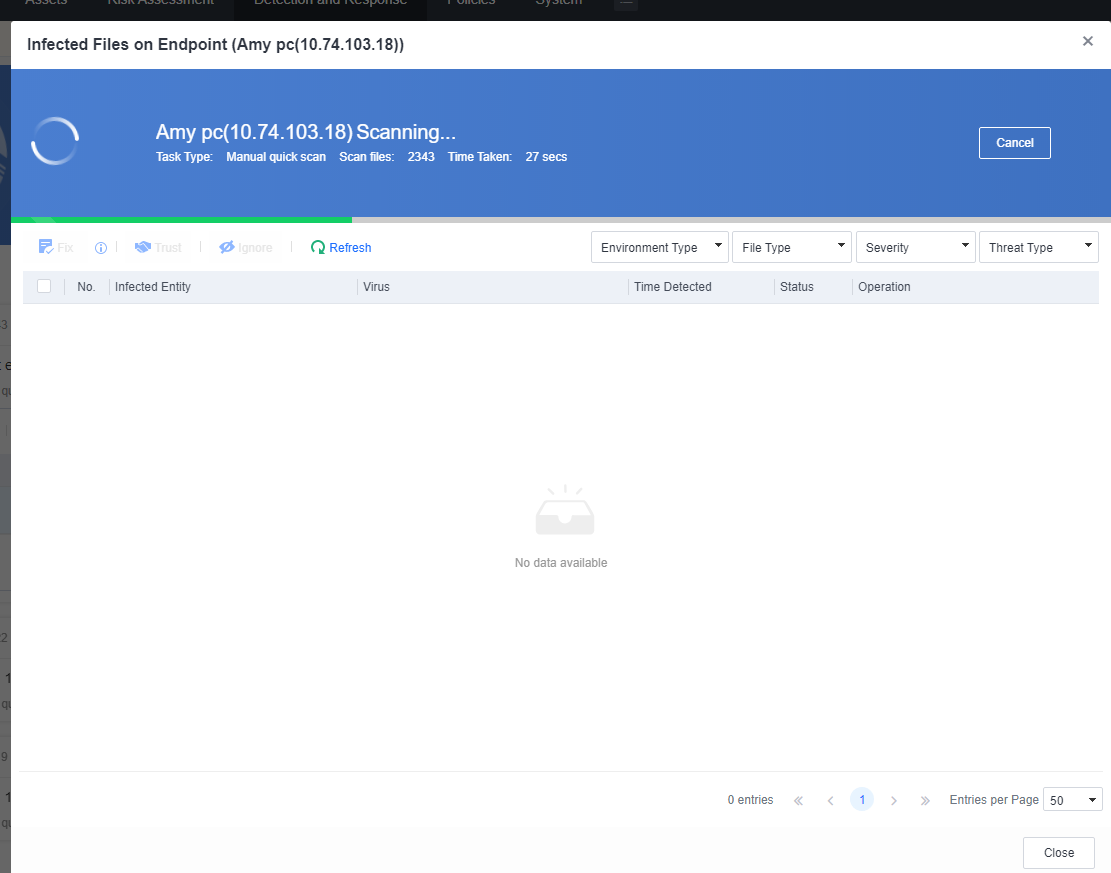Click the Trust handshake icon
1111x873 pixels.
point(143,247)
